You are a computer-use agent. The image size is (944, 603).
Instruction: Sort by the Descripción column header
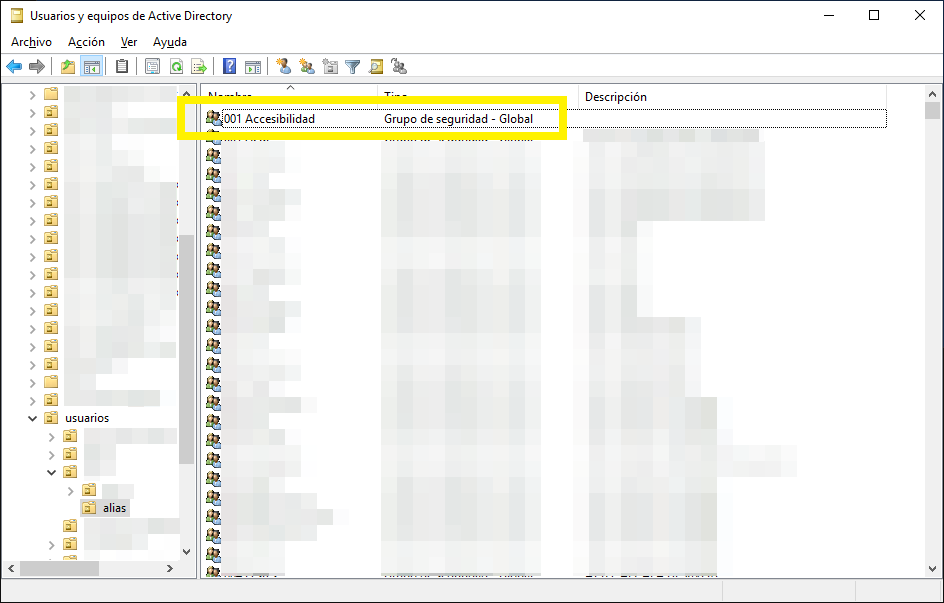732,96
